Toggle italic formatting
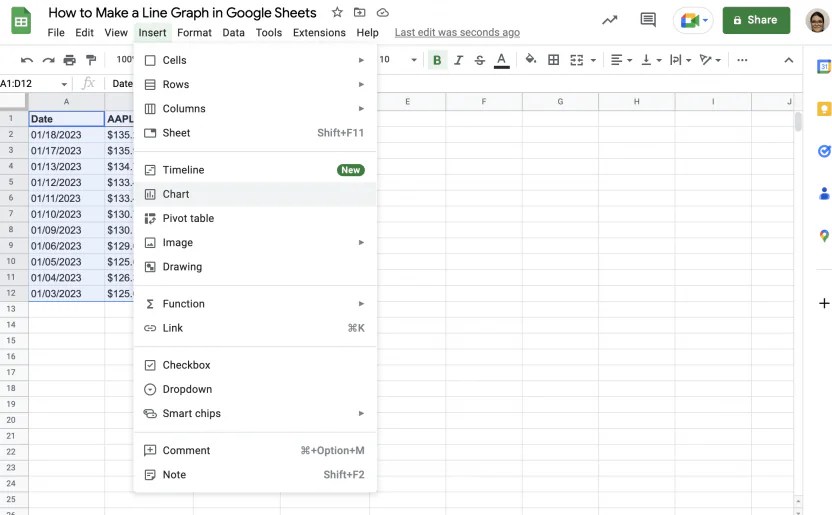The height and width of the screenshot is (515, 832). [x=458, y=60]
